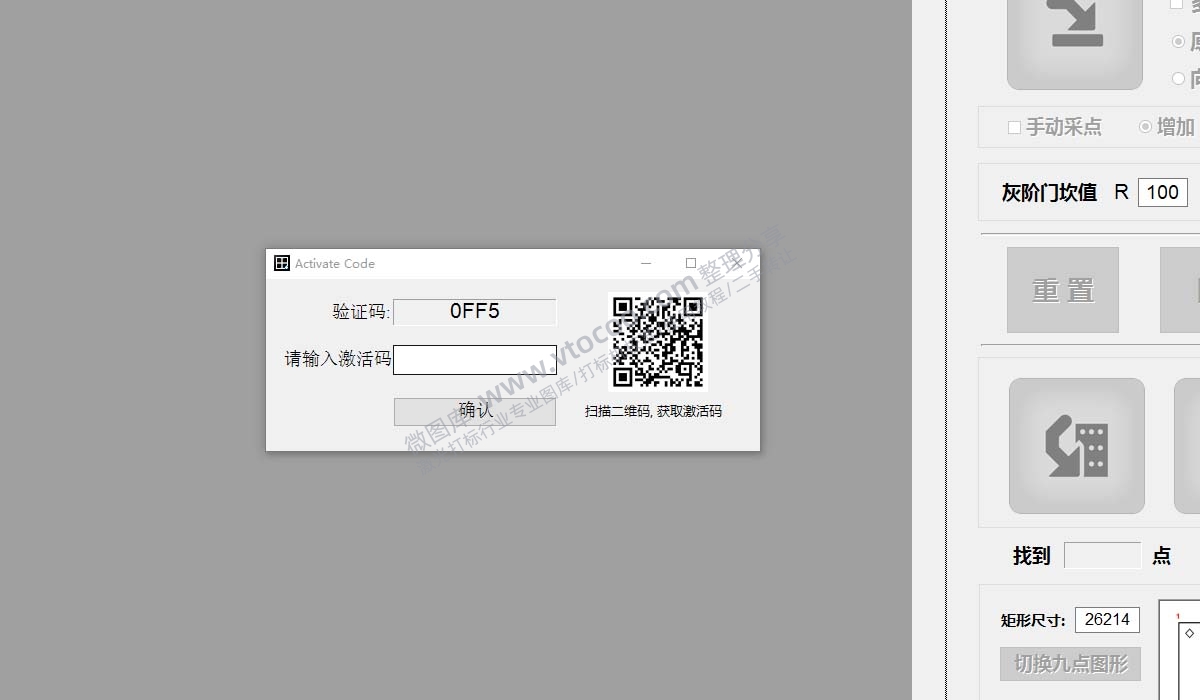Click the Activate Code title bar icon

(x=280, y=263)
